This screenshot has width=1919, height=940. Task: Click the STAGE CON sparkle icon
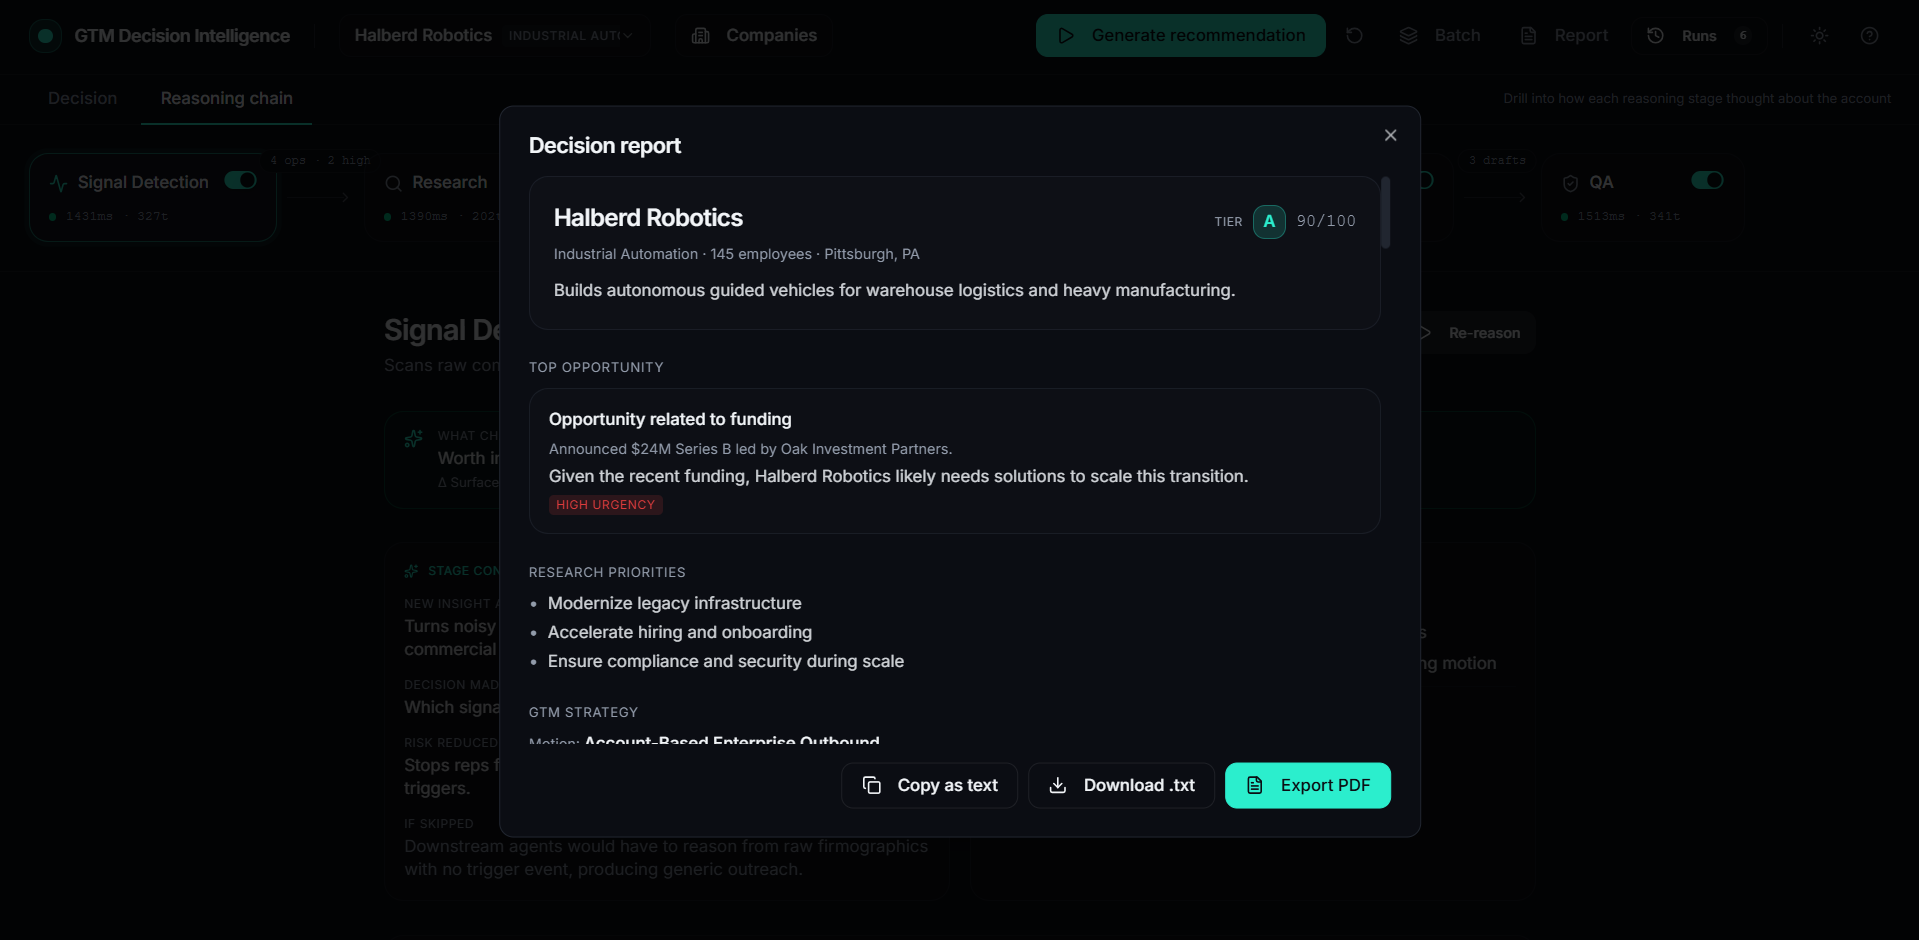[411, 571]
